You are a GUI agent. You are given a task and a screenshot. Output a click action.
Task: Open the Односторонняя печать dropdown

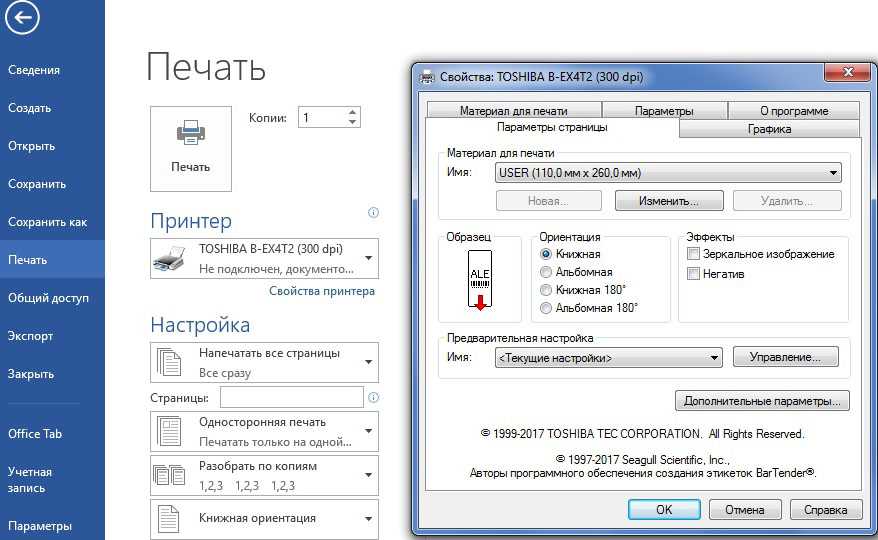264,431
